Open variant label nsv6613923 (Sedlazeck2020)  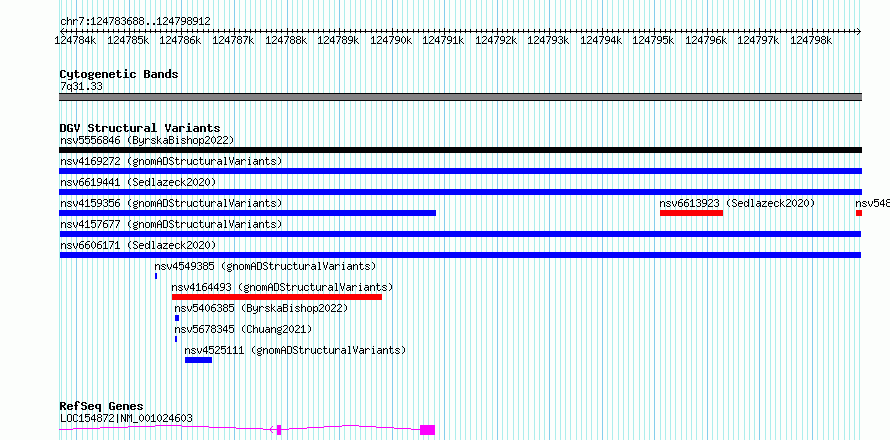(x=737, y=203)
